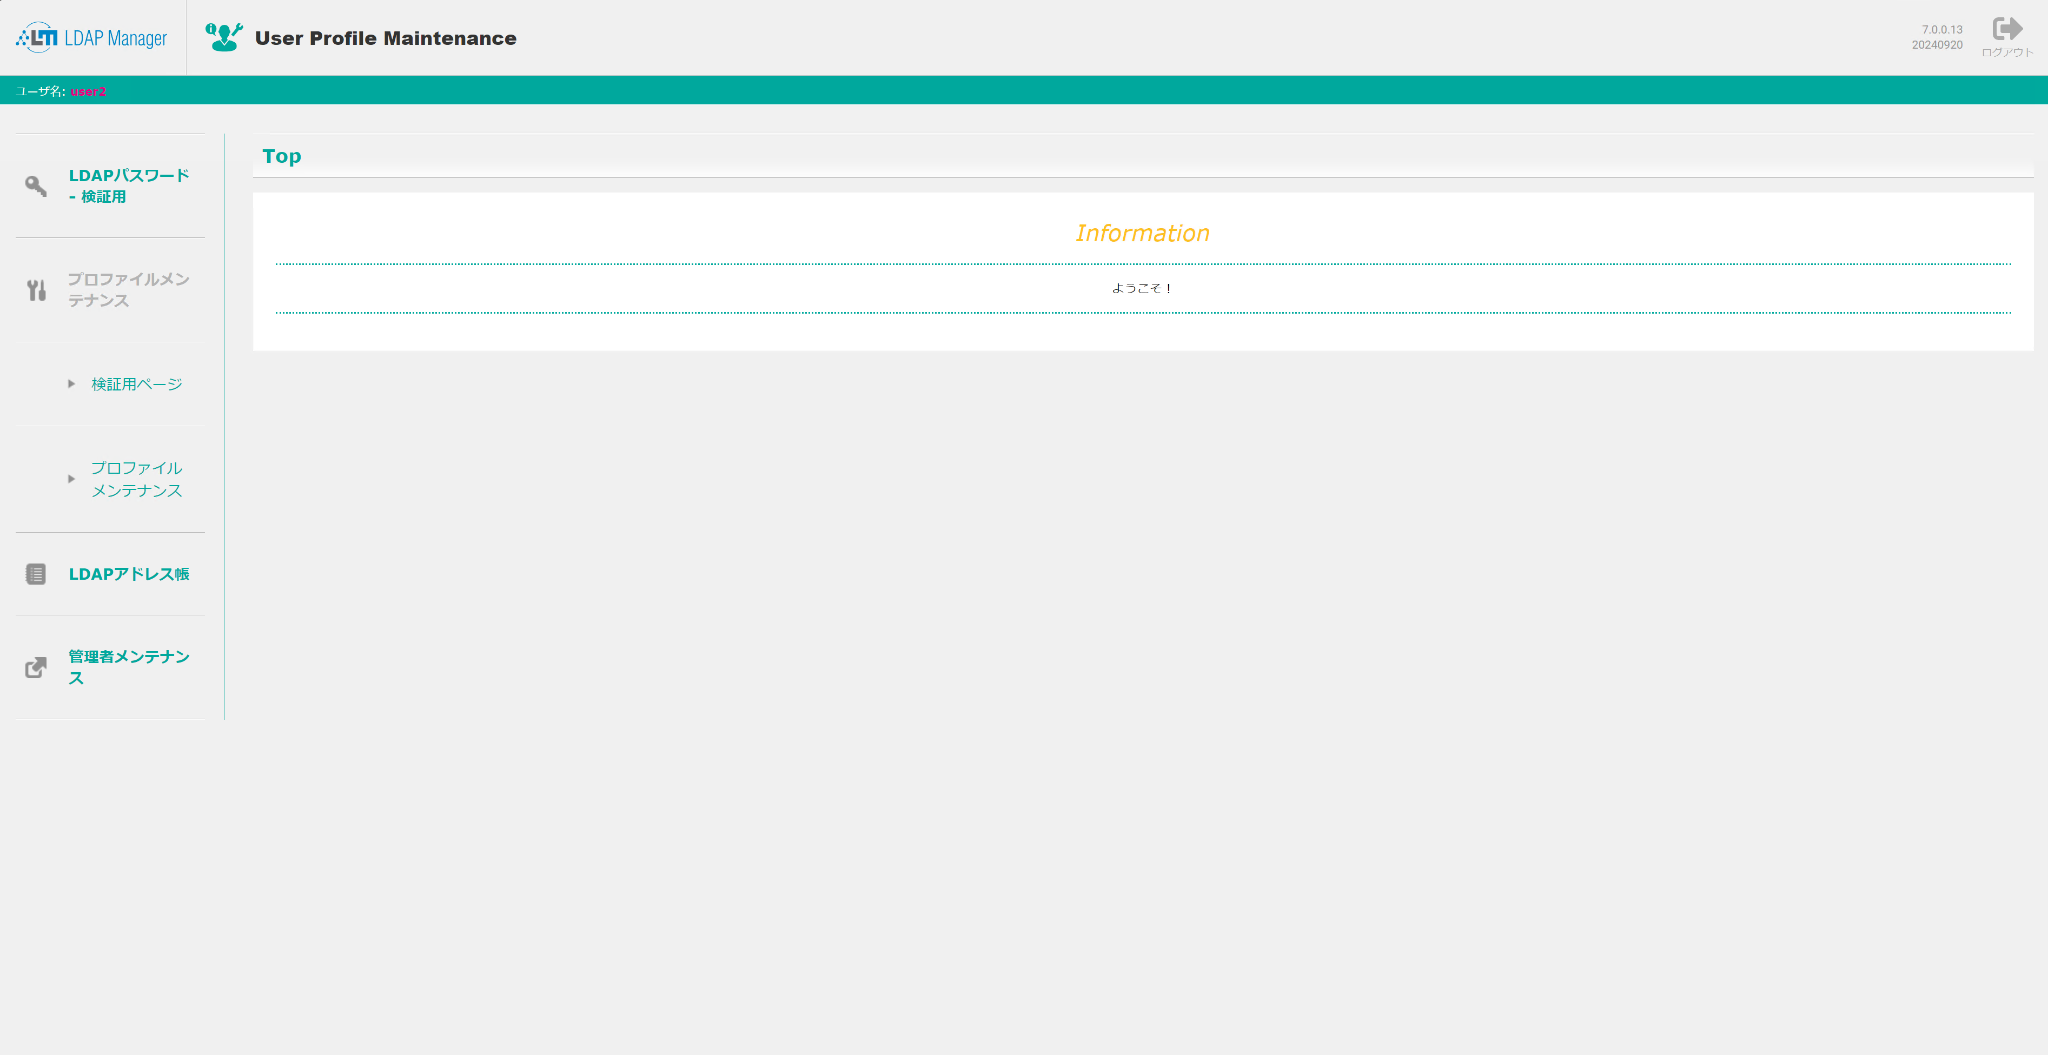The image size is (2048, 1055).
Task: Open LDAPパスワード - 検証用 menu
Action: 129,186
